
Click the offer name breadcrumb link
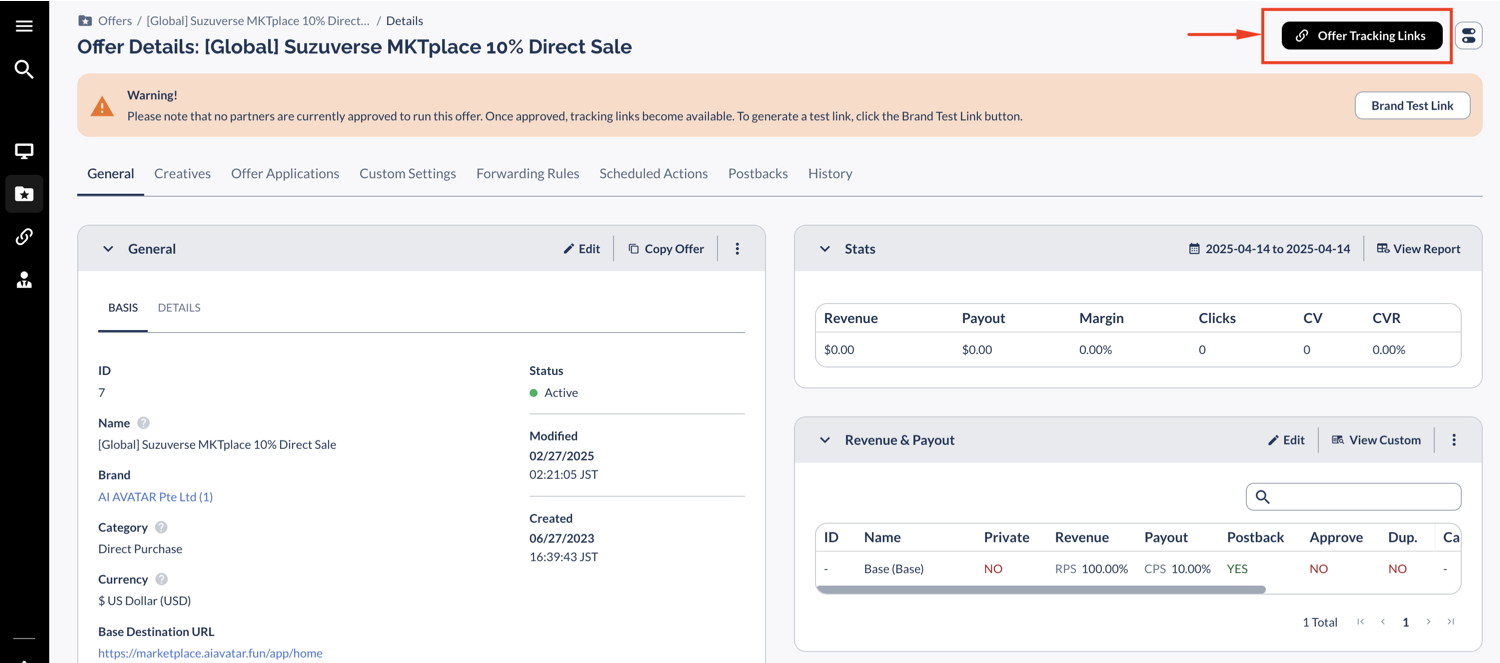[x=258, y=21]
